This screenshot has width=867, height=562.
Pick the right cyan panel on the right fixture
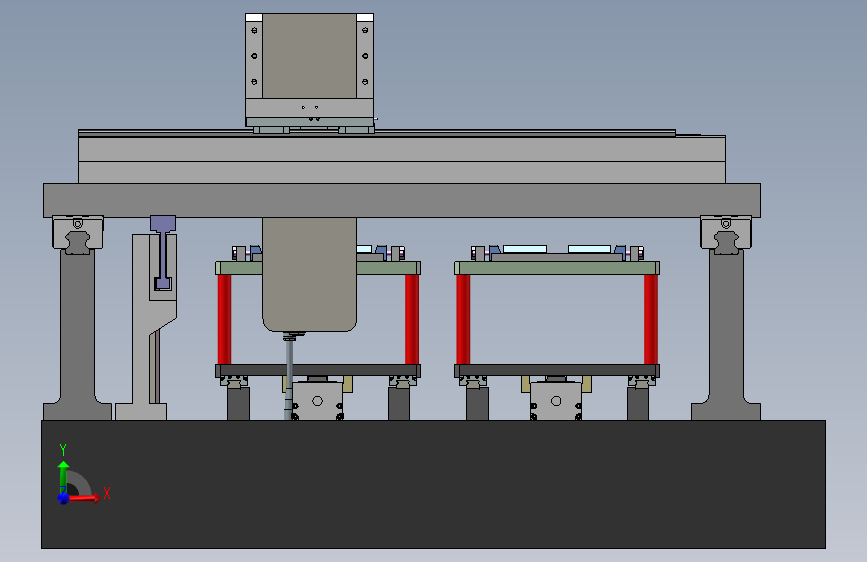(589, 249)
